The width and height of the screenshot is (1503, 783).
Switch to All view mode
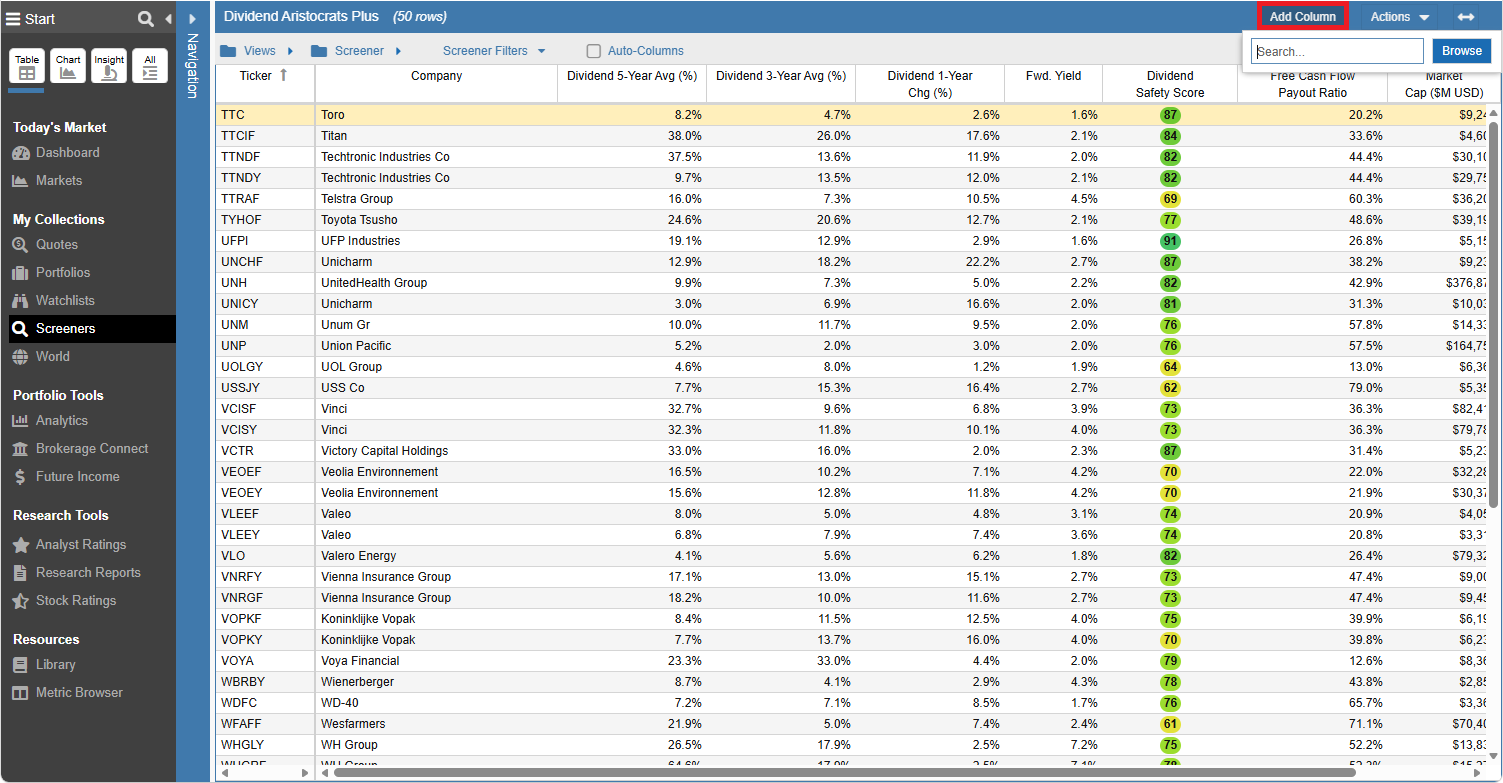pyautogui.click(x=150, y=66)
